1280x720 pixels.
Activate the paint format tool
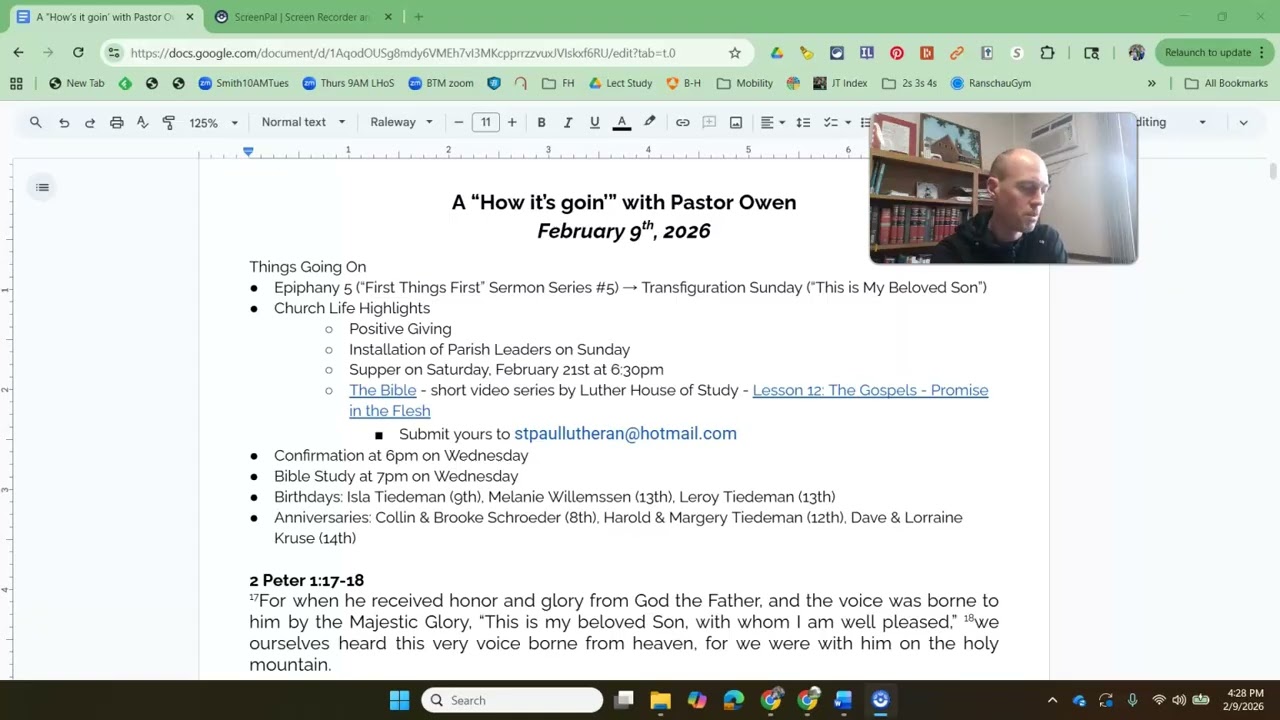point(168,122)
